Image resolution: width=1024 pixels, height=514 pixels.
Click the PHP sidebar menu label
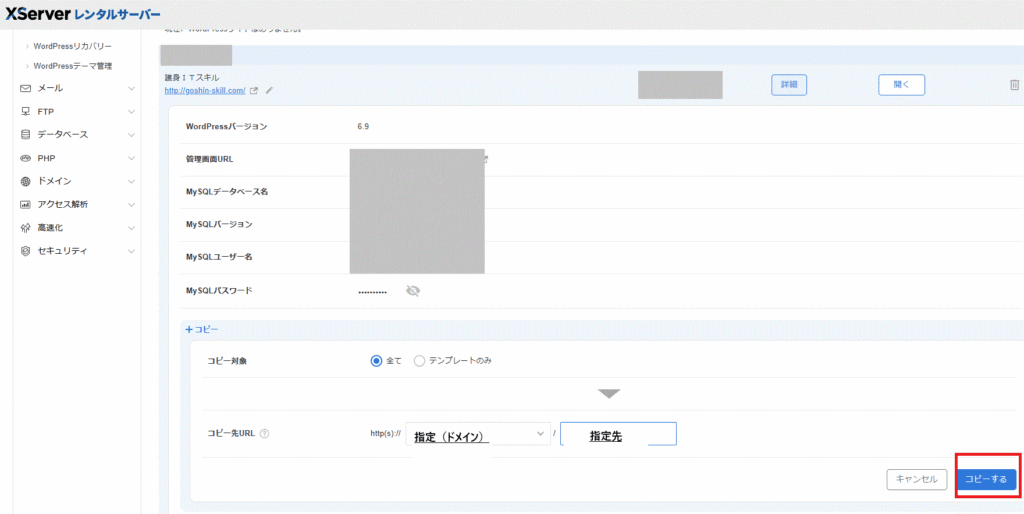pos(47,158)
